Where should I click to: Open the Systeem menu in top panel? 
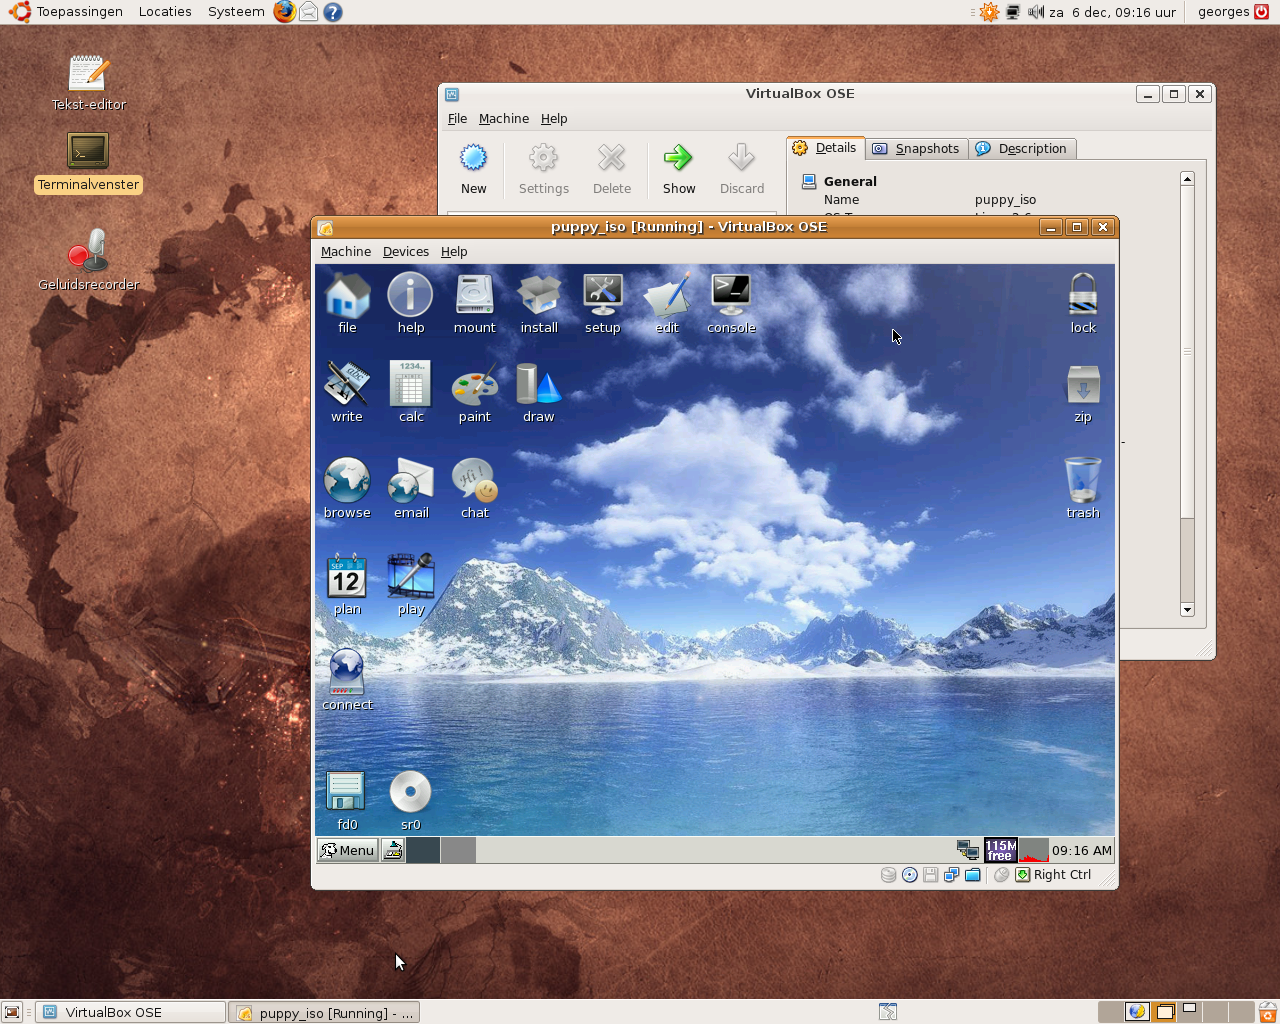236,12
